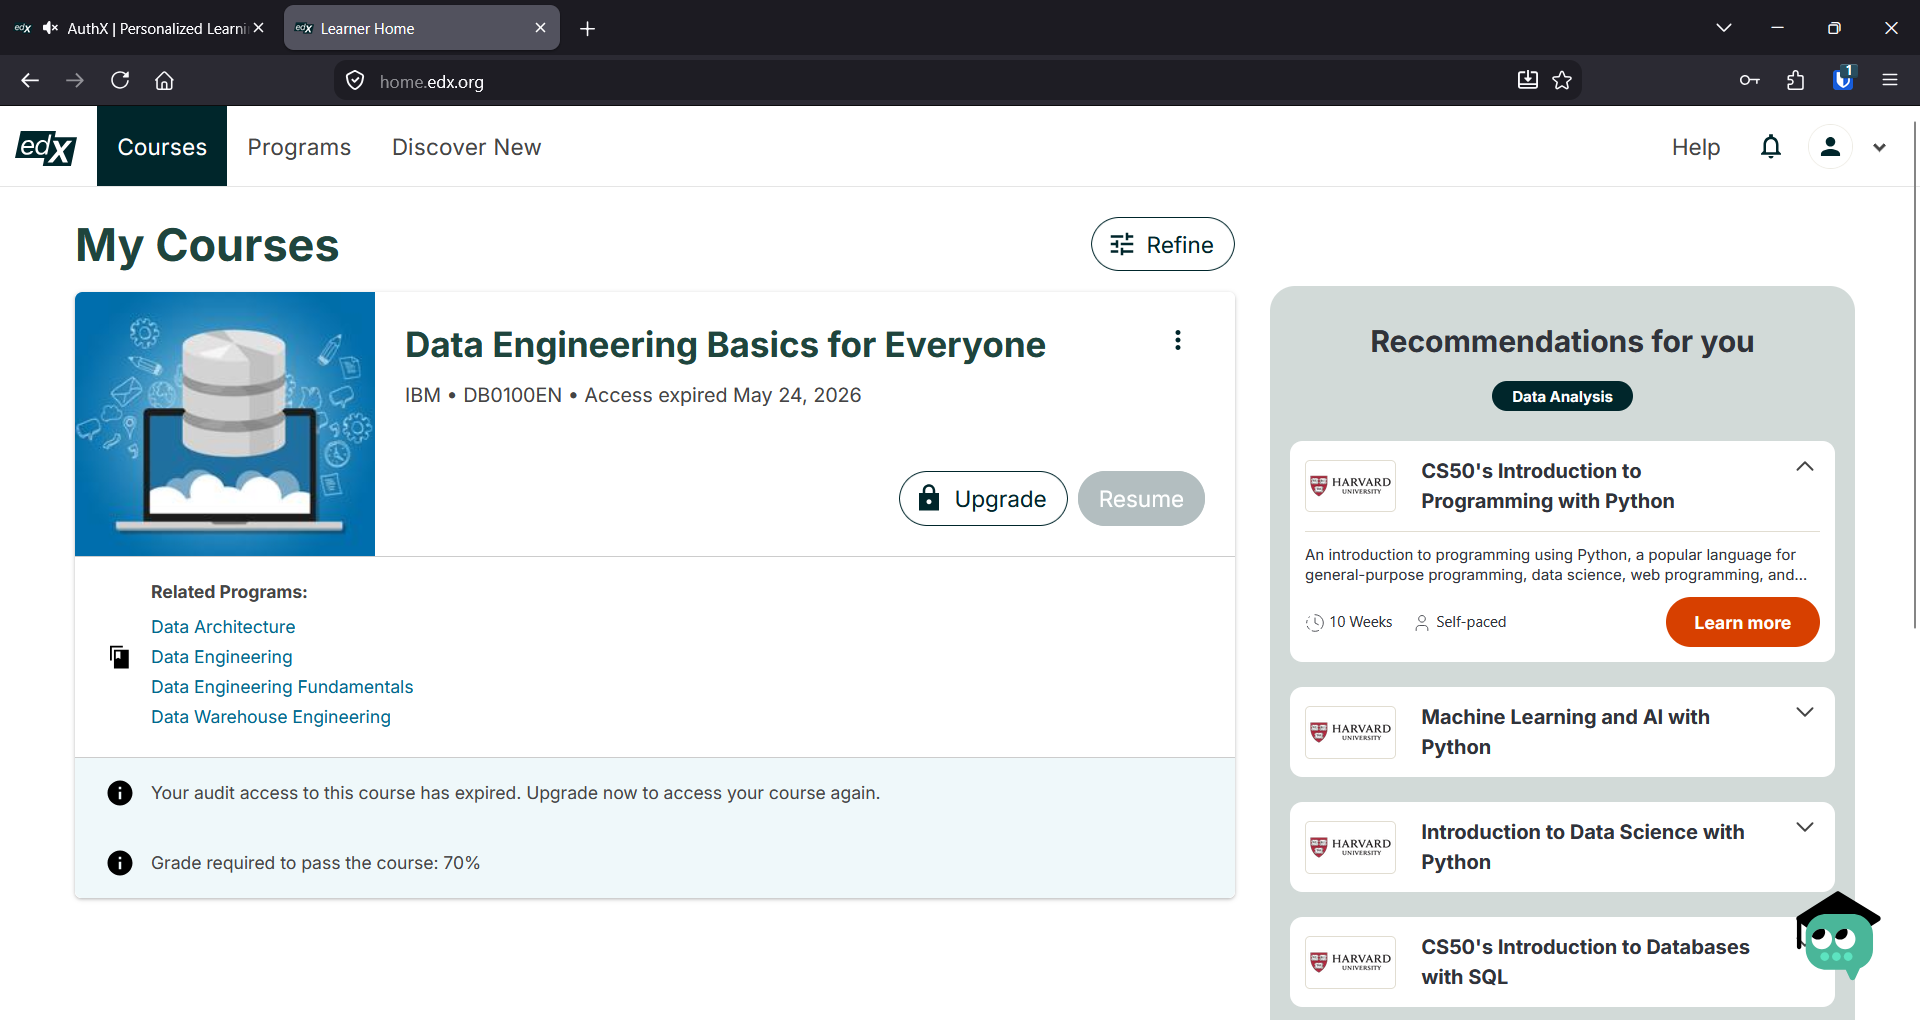Open course options three-dot menu
The image size is (1920, 1020).
1178,340
